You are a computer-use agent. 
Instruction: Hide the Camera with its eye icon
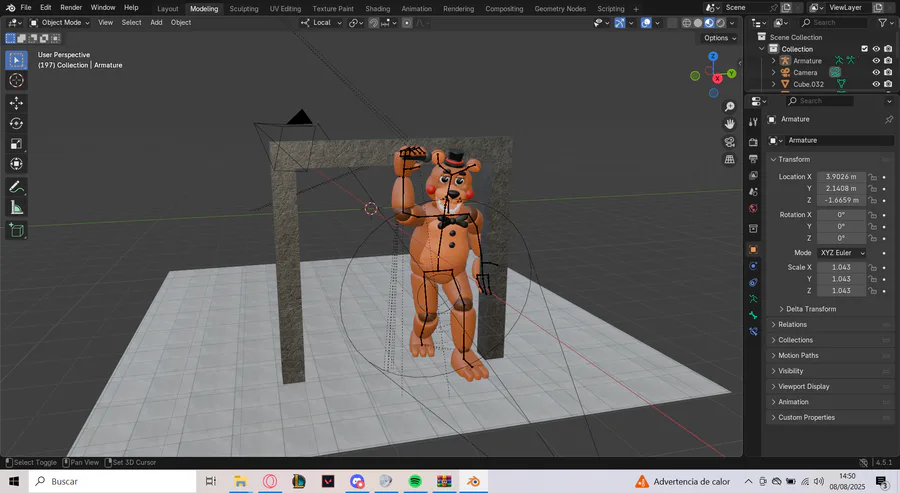click(876, 72)
